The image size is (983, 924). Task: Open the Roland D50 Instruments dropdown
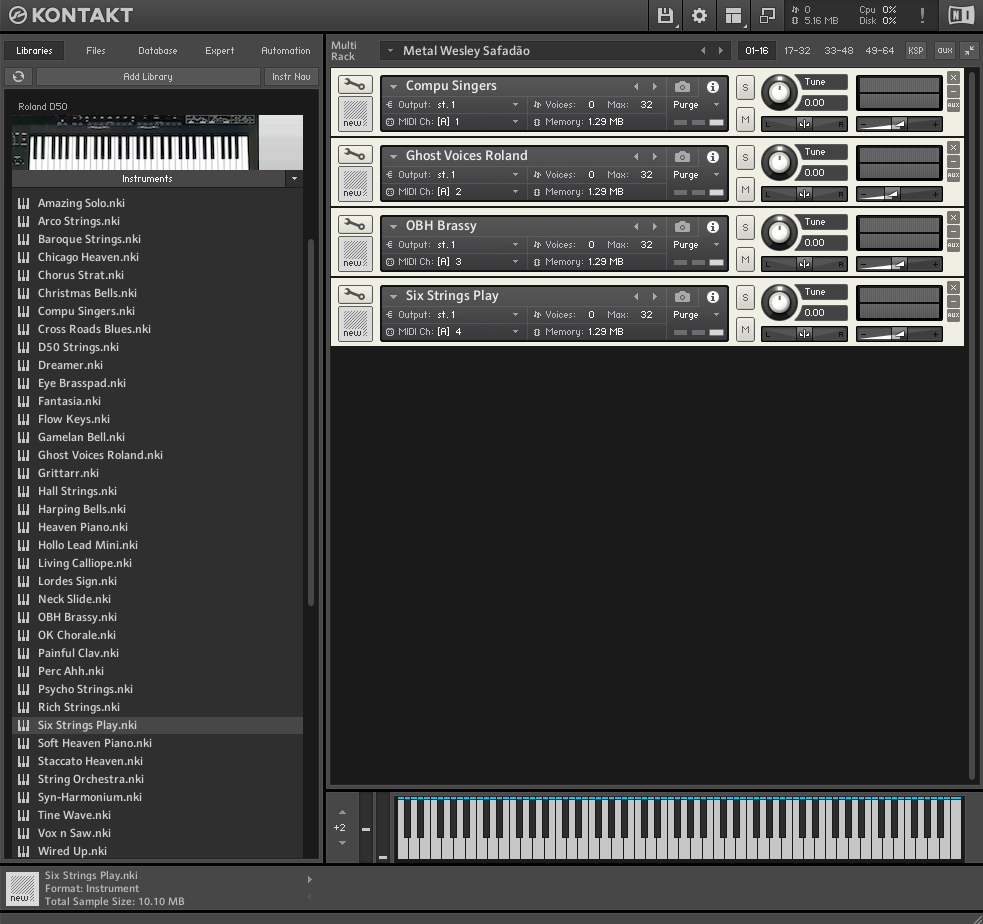[x=294, y=179]
